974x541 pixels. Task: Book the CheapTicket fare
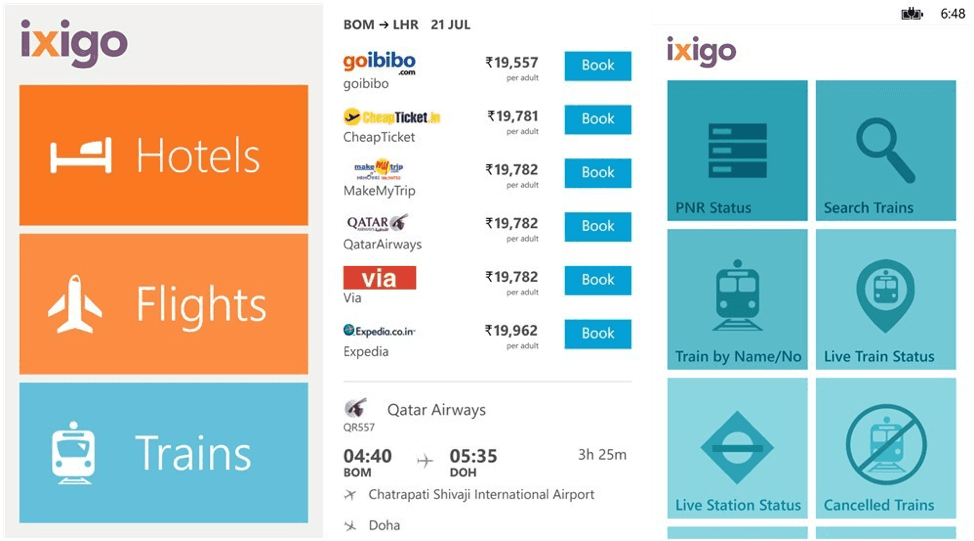[598, 119]
